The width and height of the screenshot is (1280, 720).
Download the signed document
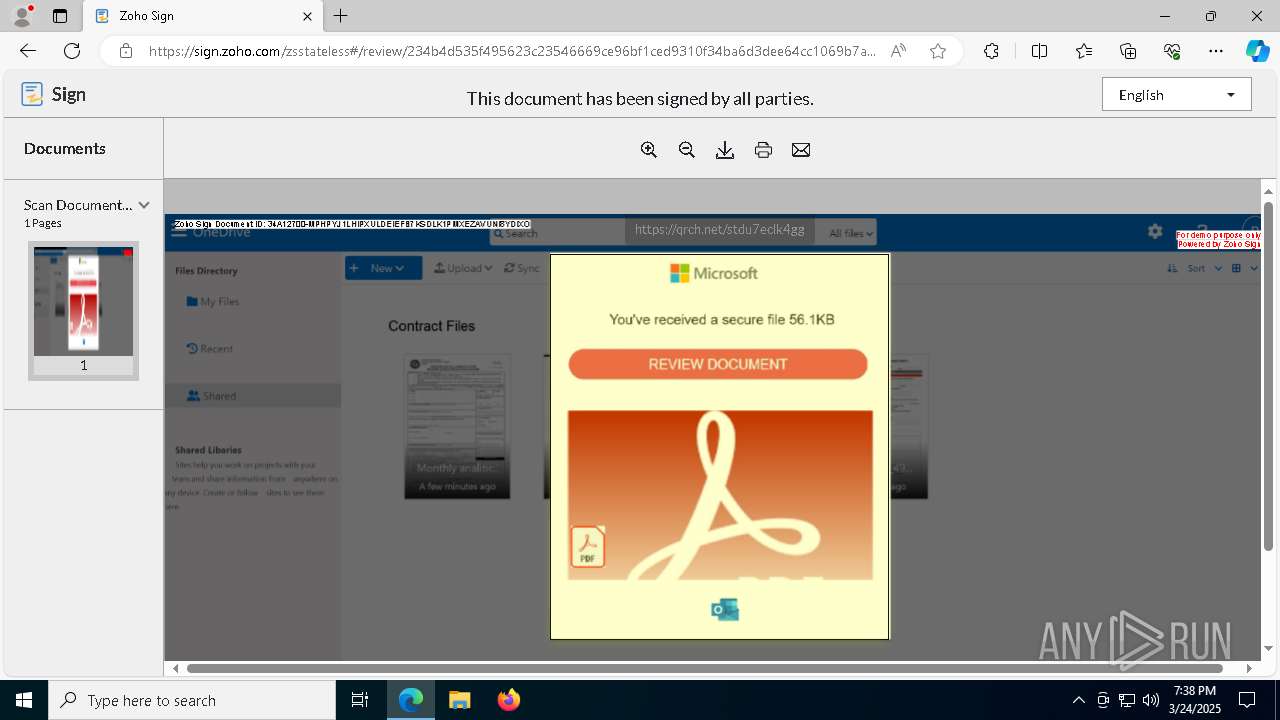(x=725, y=150)
